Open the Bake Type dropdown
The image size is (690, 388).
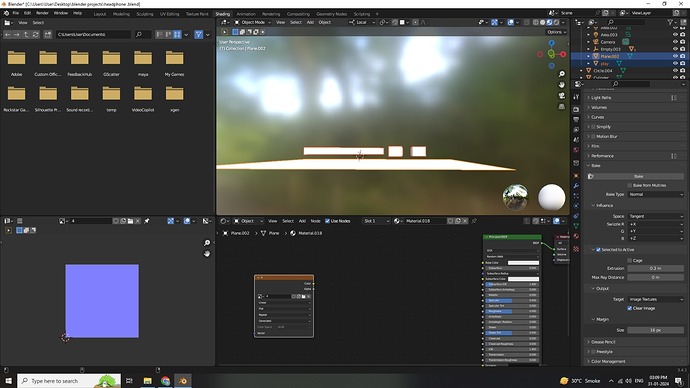[x=656, y=194]
